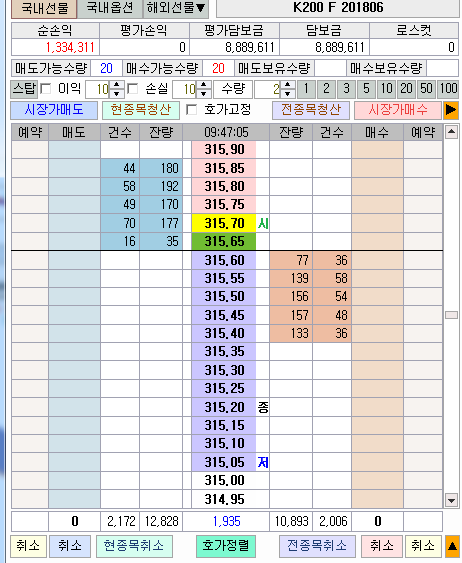The width and height of the screenshot is (462, 563).
Task: Click the yellow highlighted 315.70 price cell
Action: (224, 223)
